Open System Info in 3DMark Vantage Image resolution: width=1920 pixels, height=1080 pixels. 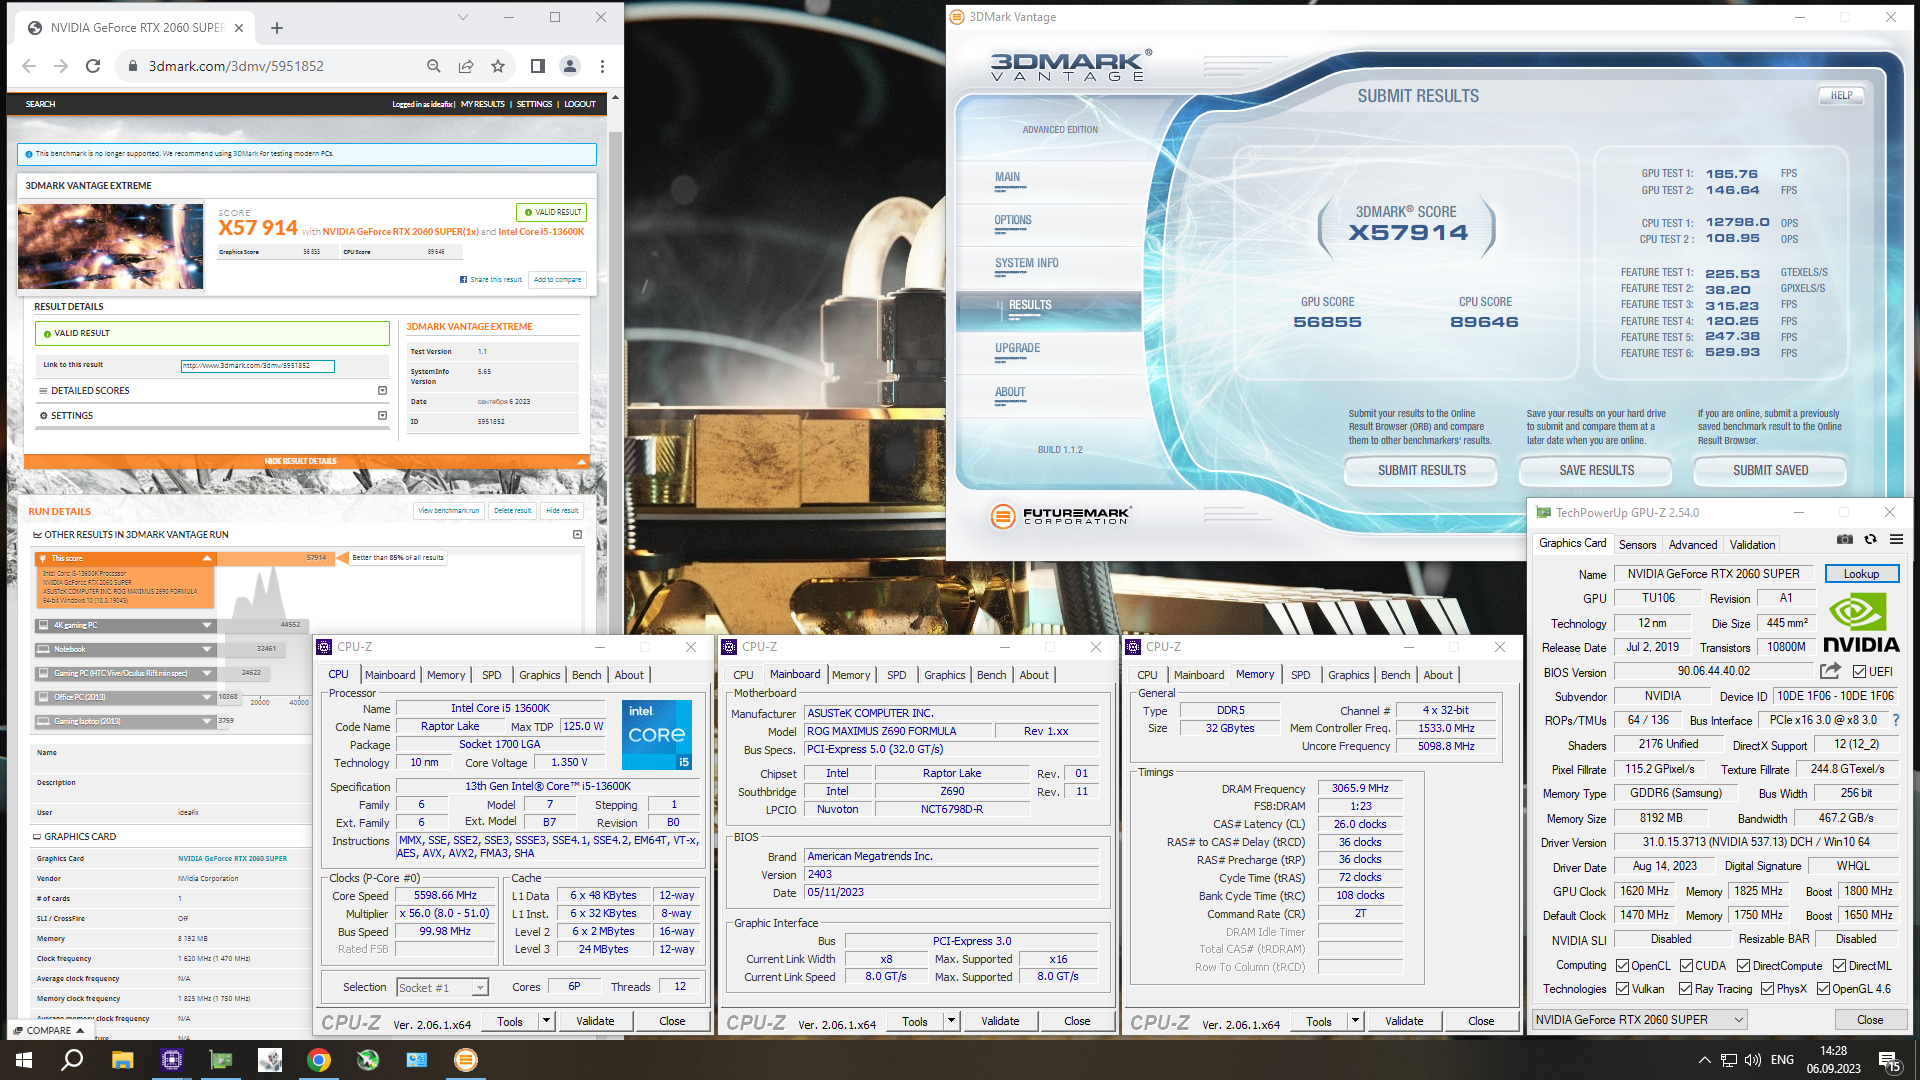(1026, 263)
